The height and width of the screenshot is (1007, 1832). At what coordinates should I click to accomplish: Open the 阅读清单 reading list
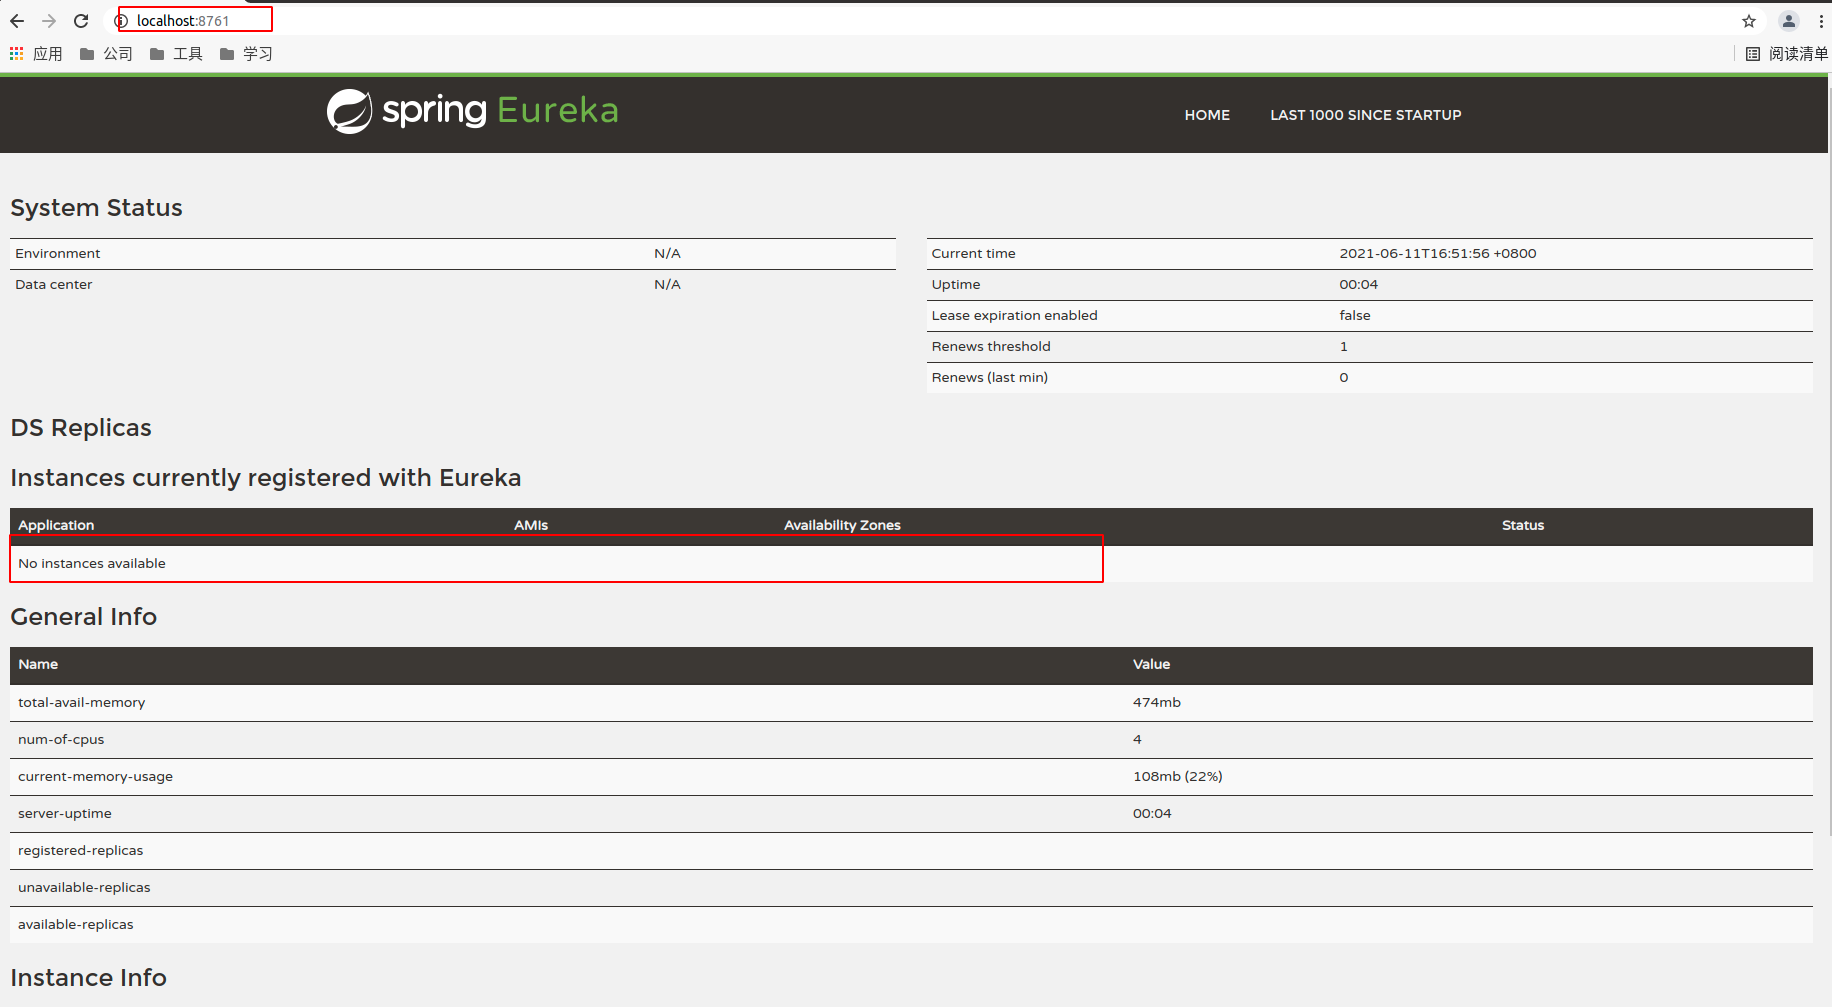[1786, 54]
